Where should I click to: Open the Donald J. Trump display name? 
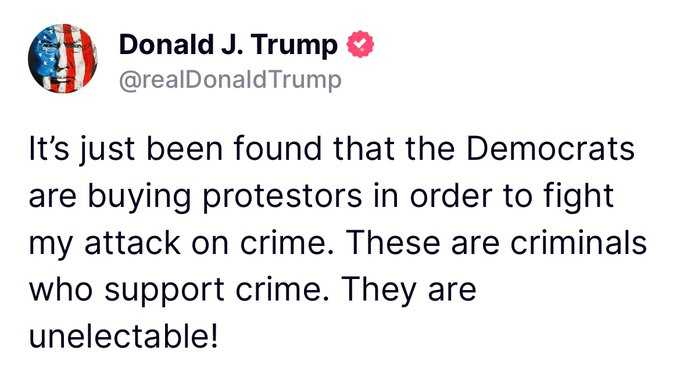coord(228,45)
